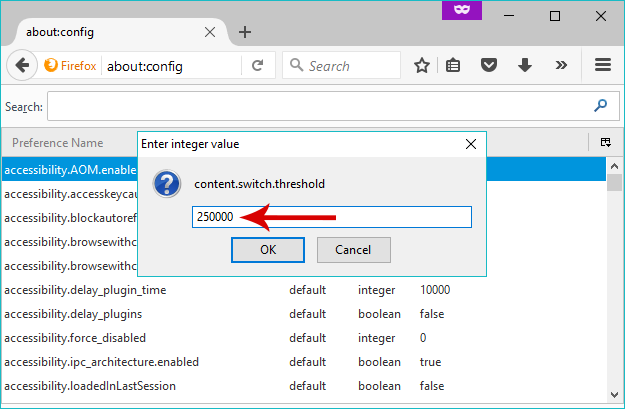Image resolution: width=625 pixels, height=409 pixels.
Task: Save page to Pocket icon
Action: tap(489, 65)
